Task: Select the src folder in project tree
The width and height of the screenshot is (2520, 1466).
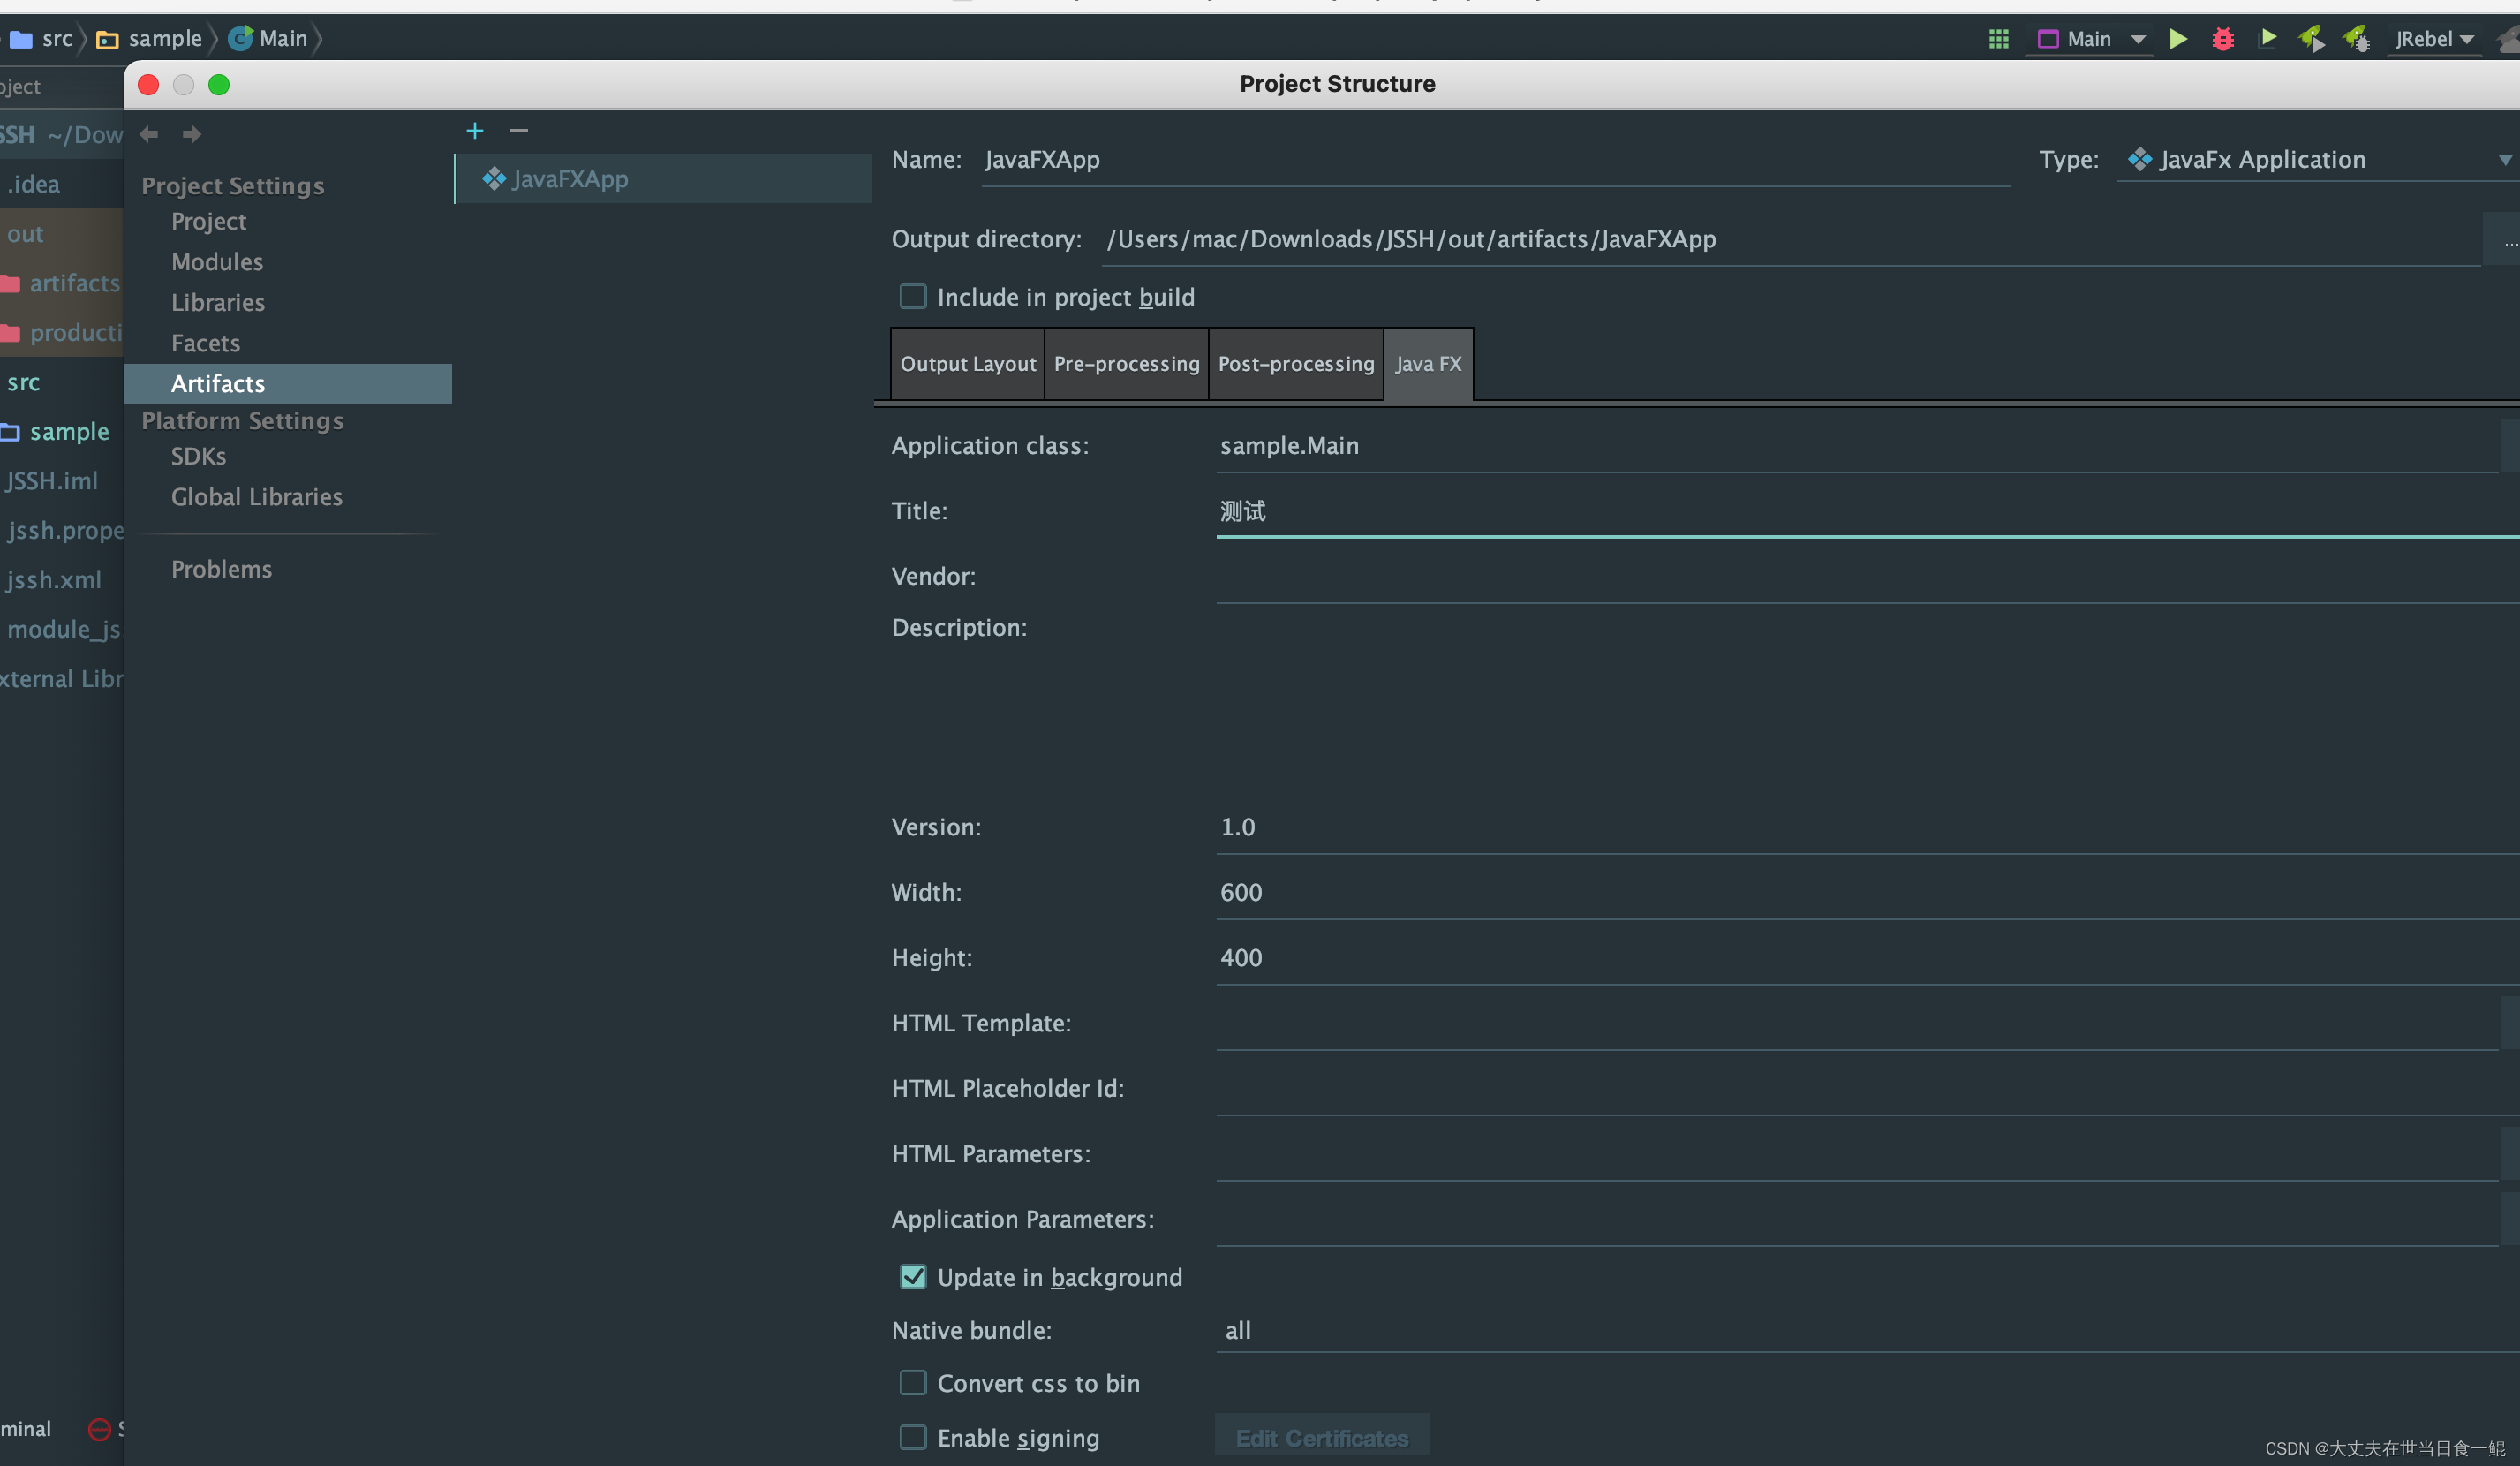Action: click(23, 383)
